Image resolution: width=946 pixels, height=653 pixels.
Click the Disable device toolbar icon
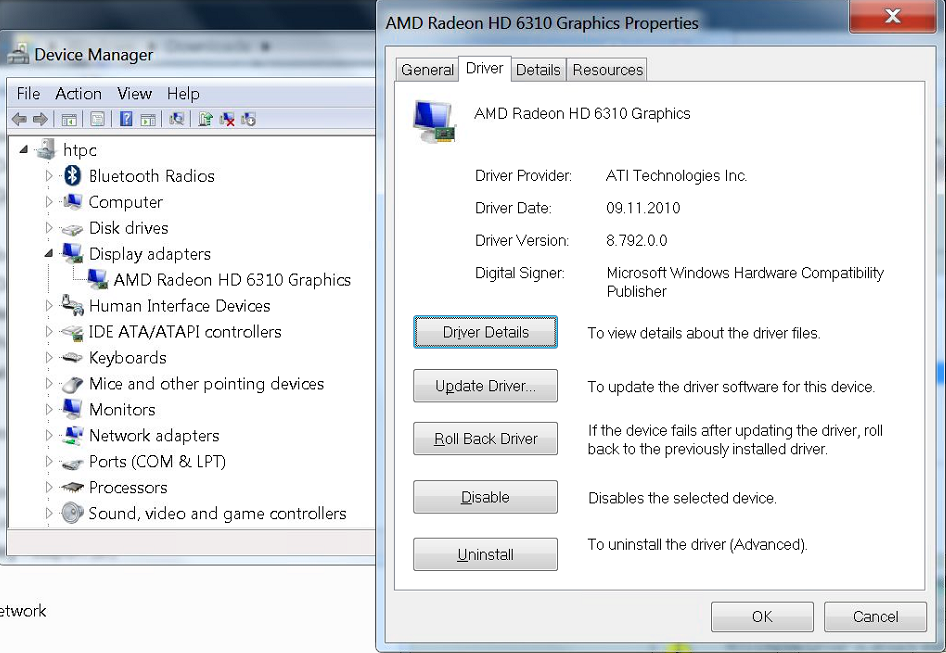[249, 119]
